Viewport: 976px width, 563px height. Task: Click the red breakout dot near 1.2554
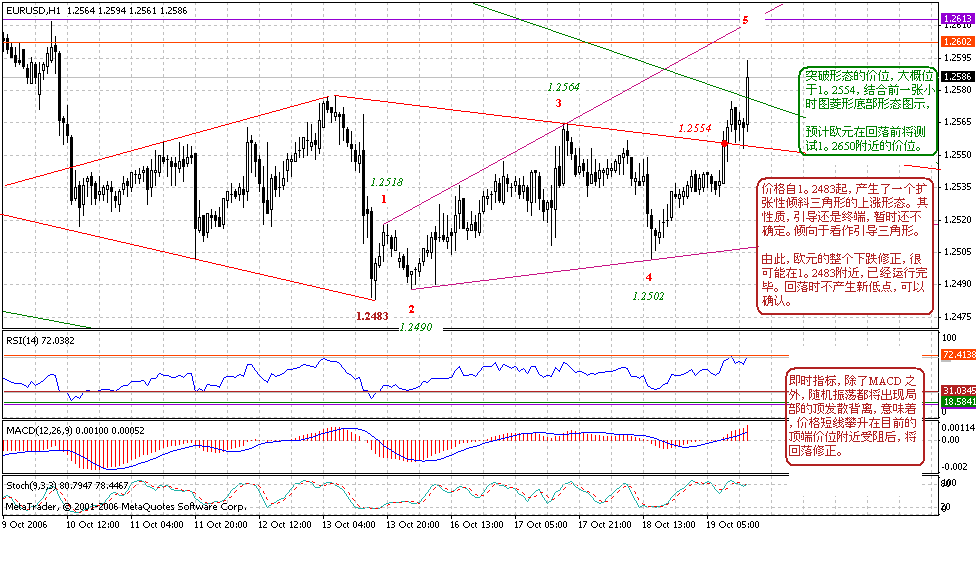(725, 143)
